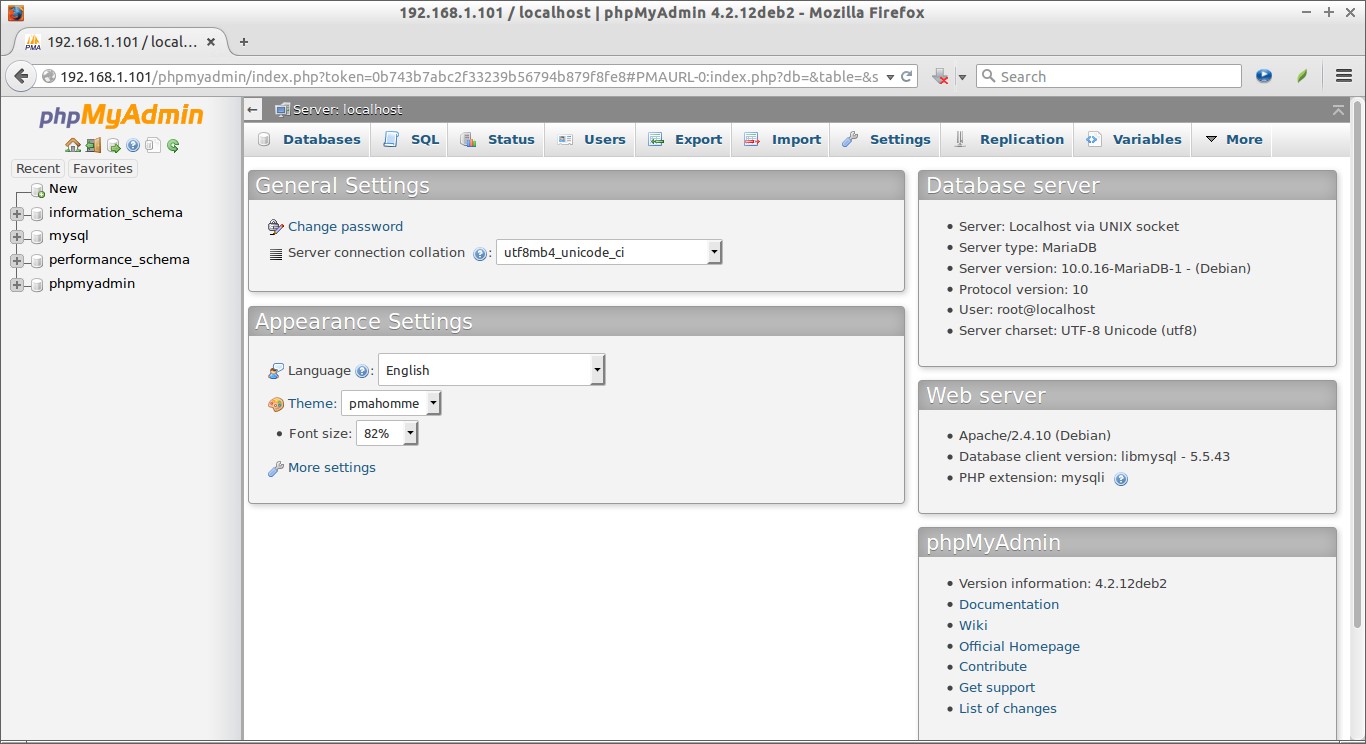This screenshot has height=744, width=1366.
Task: Open the Export tab
Action: coord(685,140)
